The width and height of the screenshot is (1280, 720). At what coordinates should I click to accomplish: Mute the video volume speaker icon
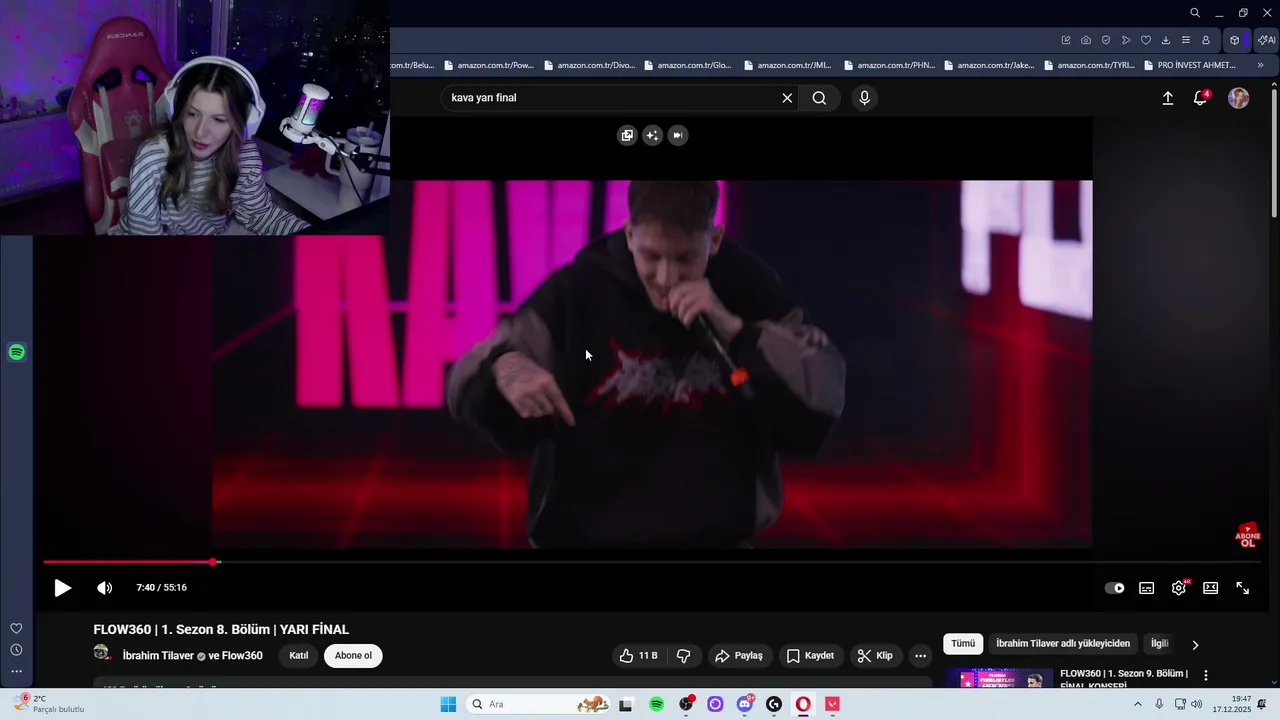point(104,588)
